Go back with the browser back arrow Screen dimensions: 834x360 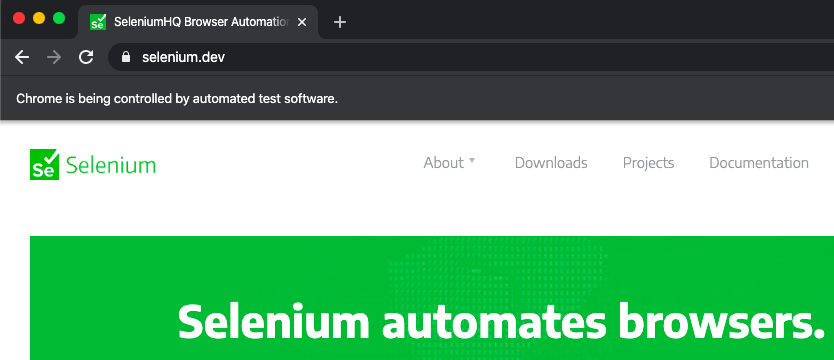coord(22,57)
